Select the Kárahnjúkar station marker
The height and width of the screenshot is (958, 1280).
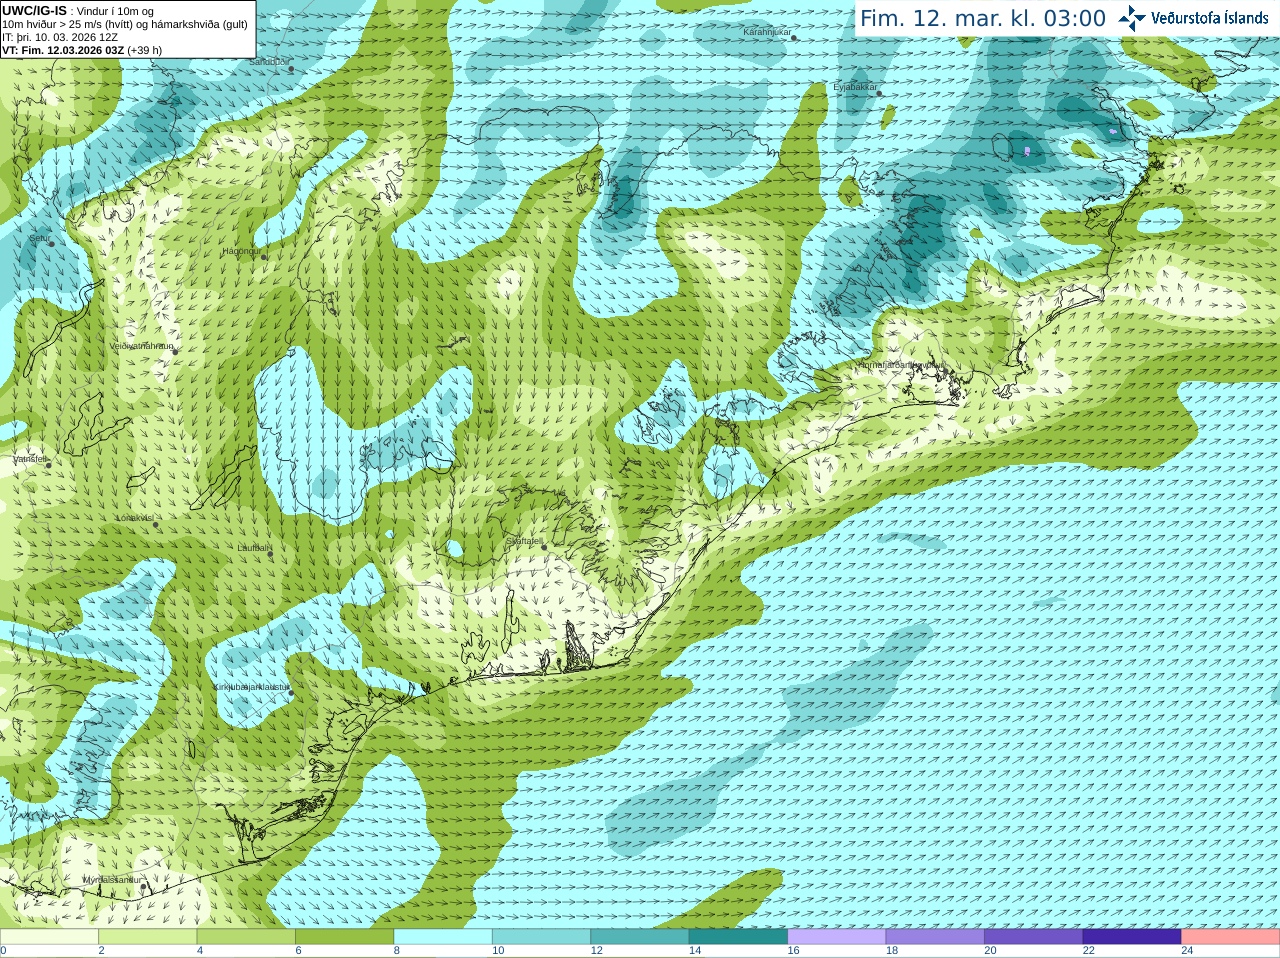(794, 37)
